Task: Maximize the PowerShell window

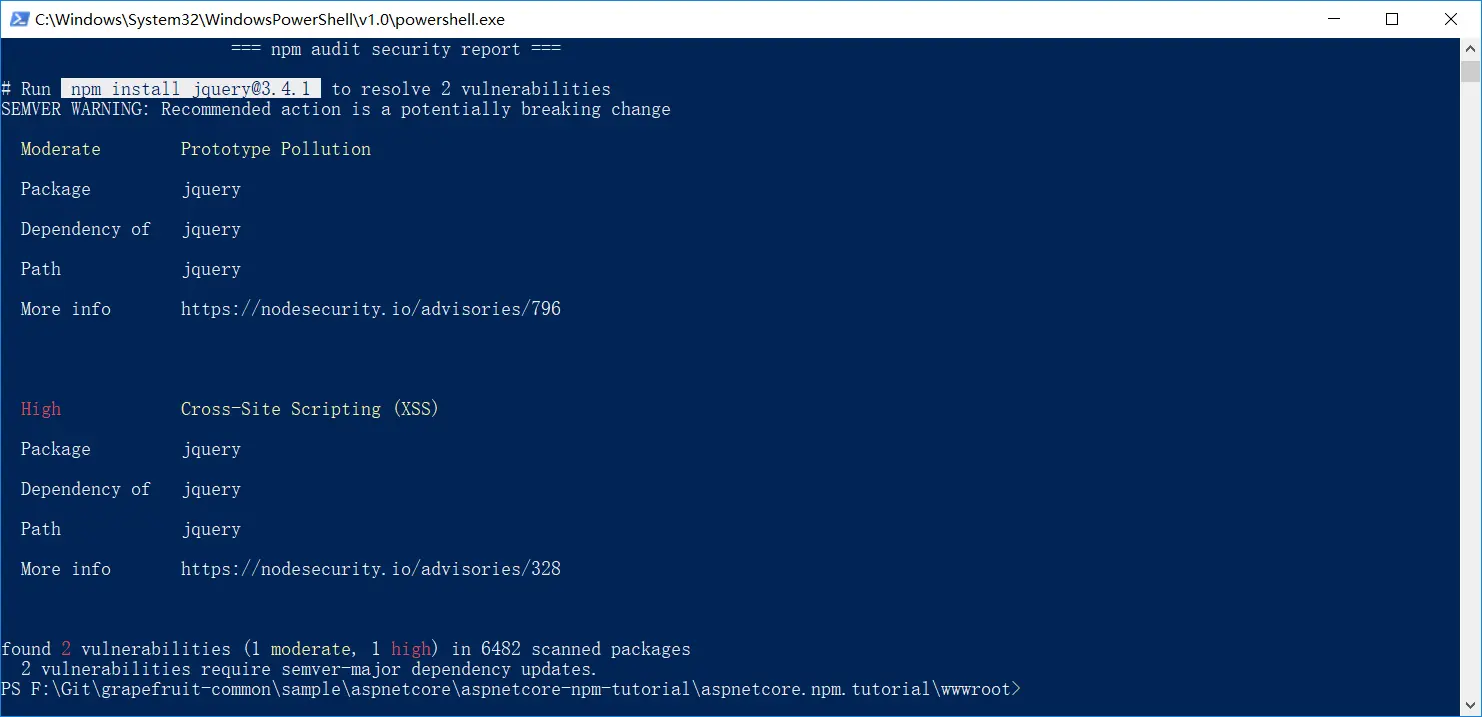Action: (1392, 19)
